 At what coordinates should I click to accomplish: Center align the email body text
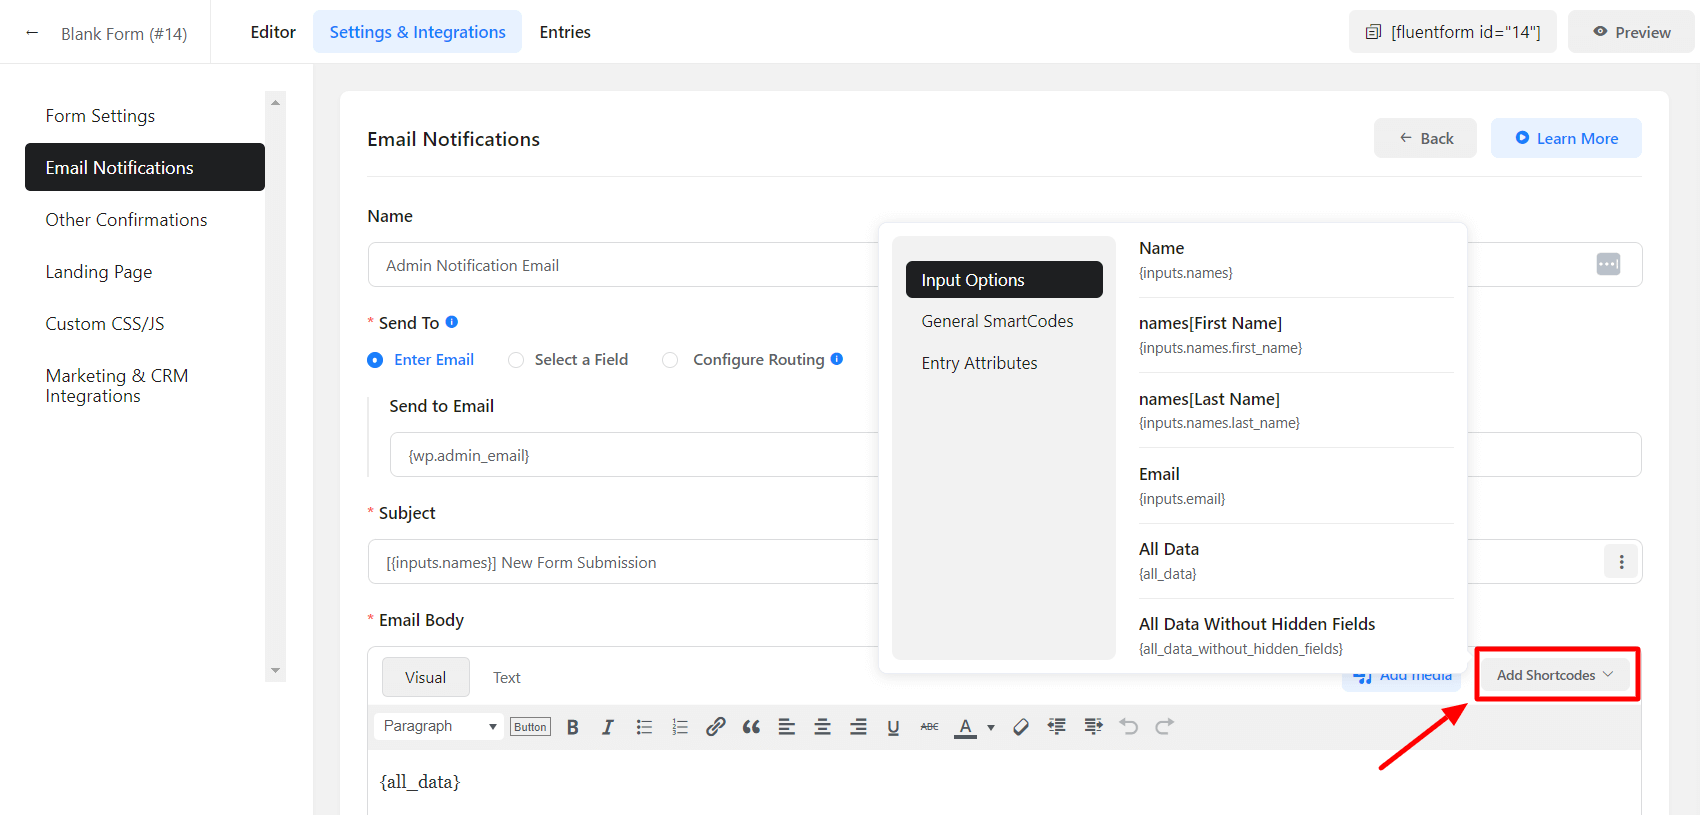[822, 727]
